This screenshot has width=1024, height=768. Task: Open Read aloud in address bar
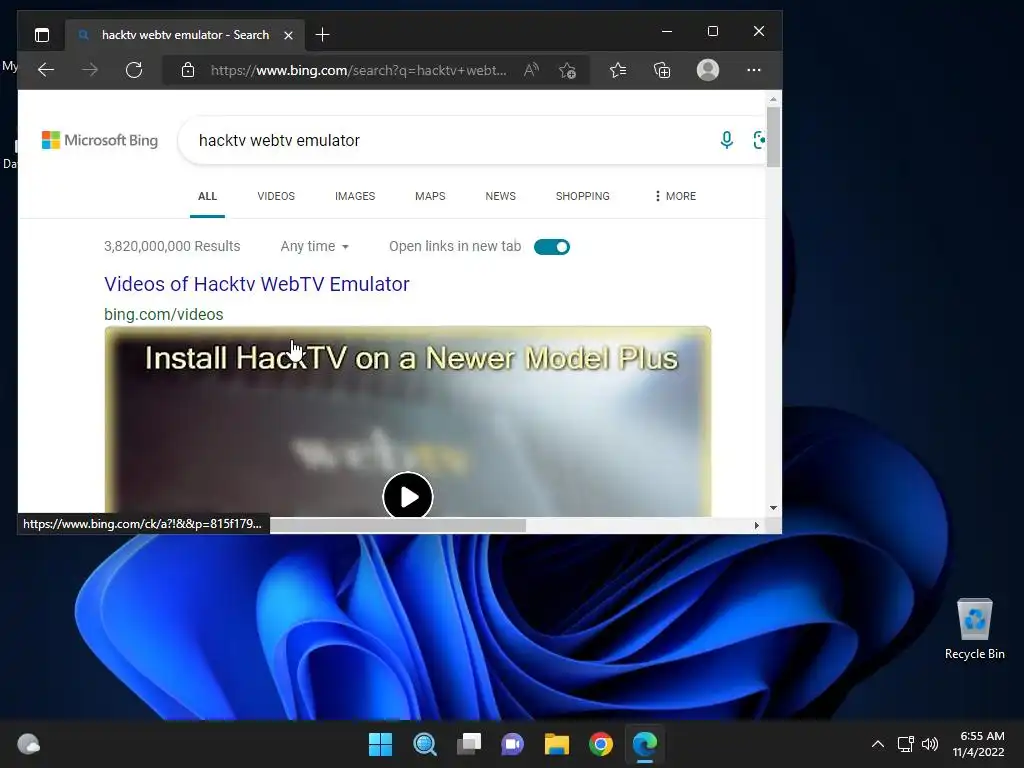(x=531, y=70)
